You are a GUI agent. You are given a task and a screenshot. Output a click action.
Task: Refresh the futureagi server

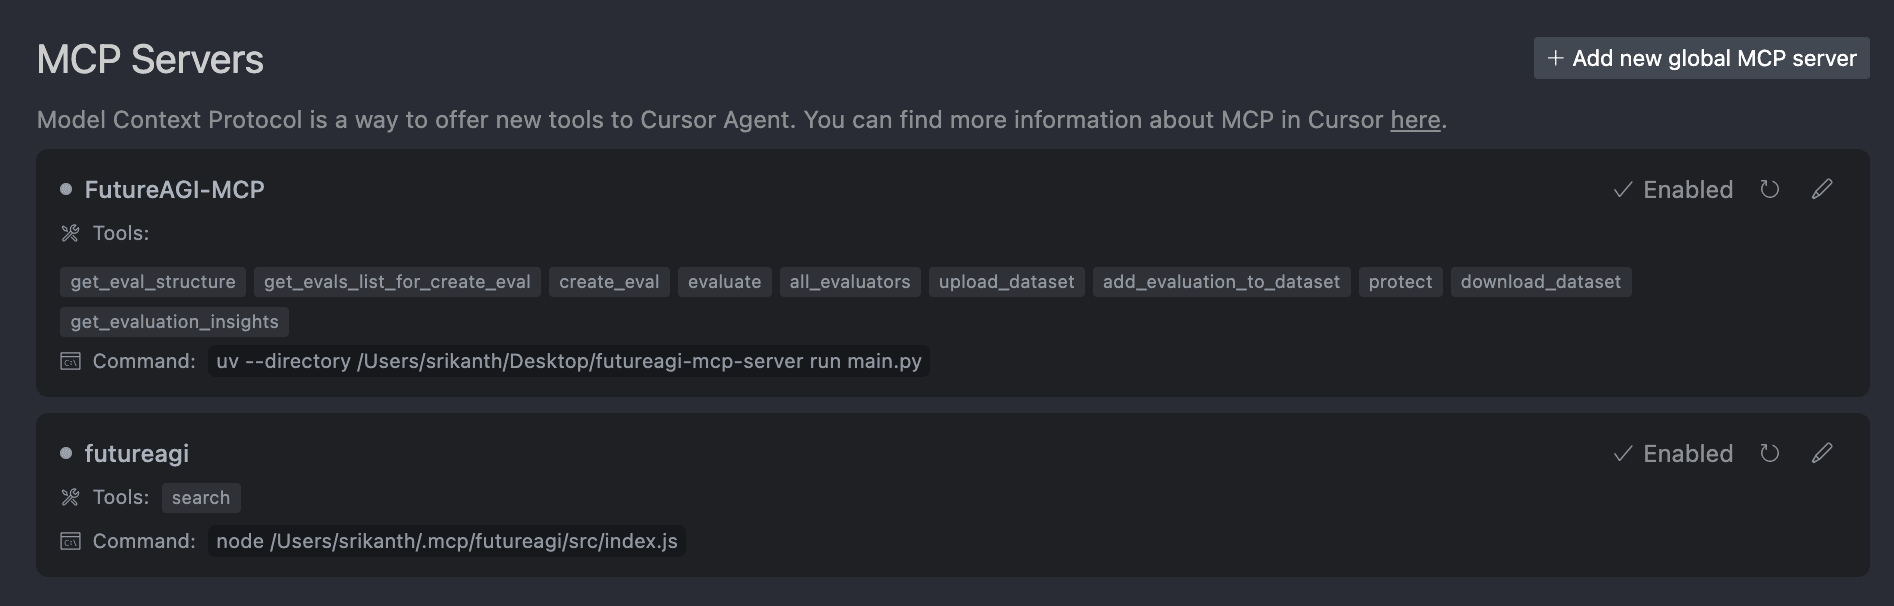tap(1770, 453)
